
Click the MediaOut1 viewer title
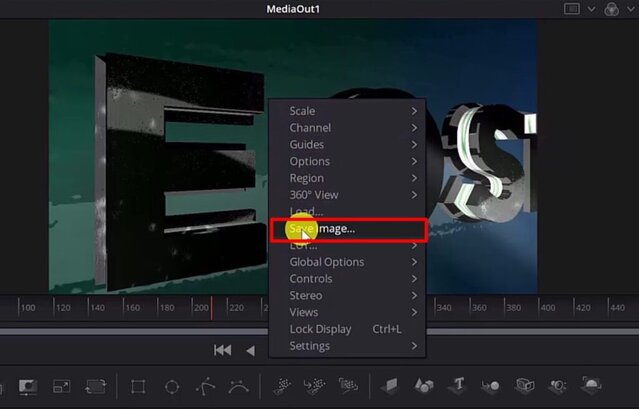pyautogui.click(x=293, y=9)
